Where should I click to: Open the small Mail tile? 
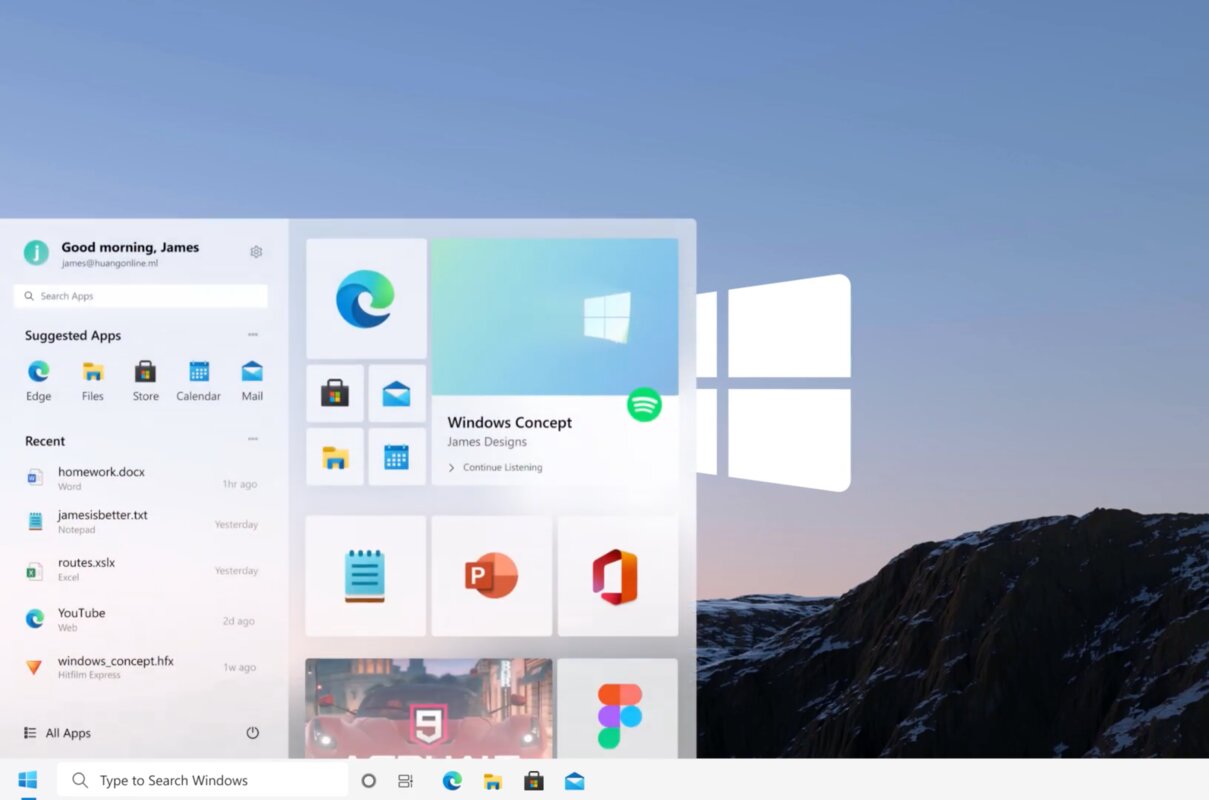[397, 393]
